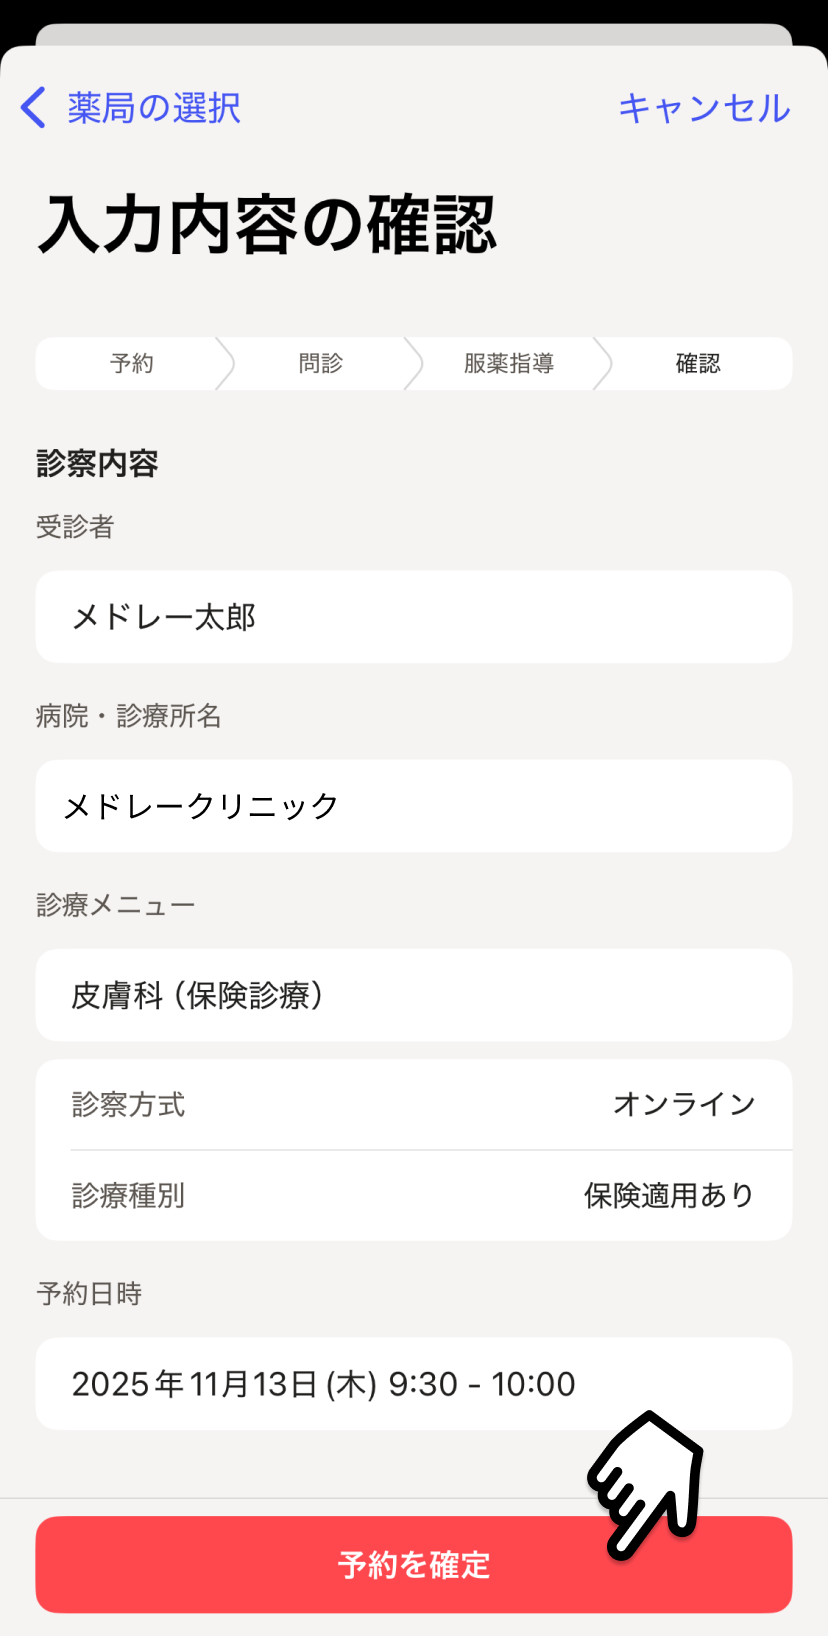Go back to 薬局の選択
This screenshot has width=828, height=1636.
click(154, 108)
